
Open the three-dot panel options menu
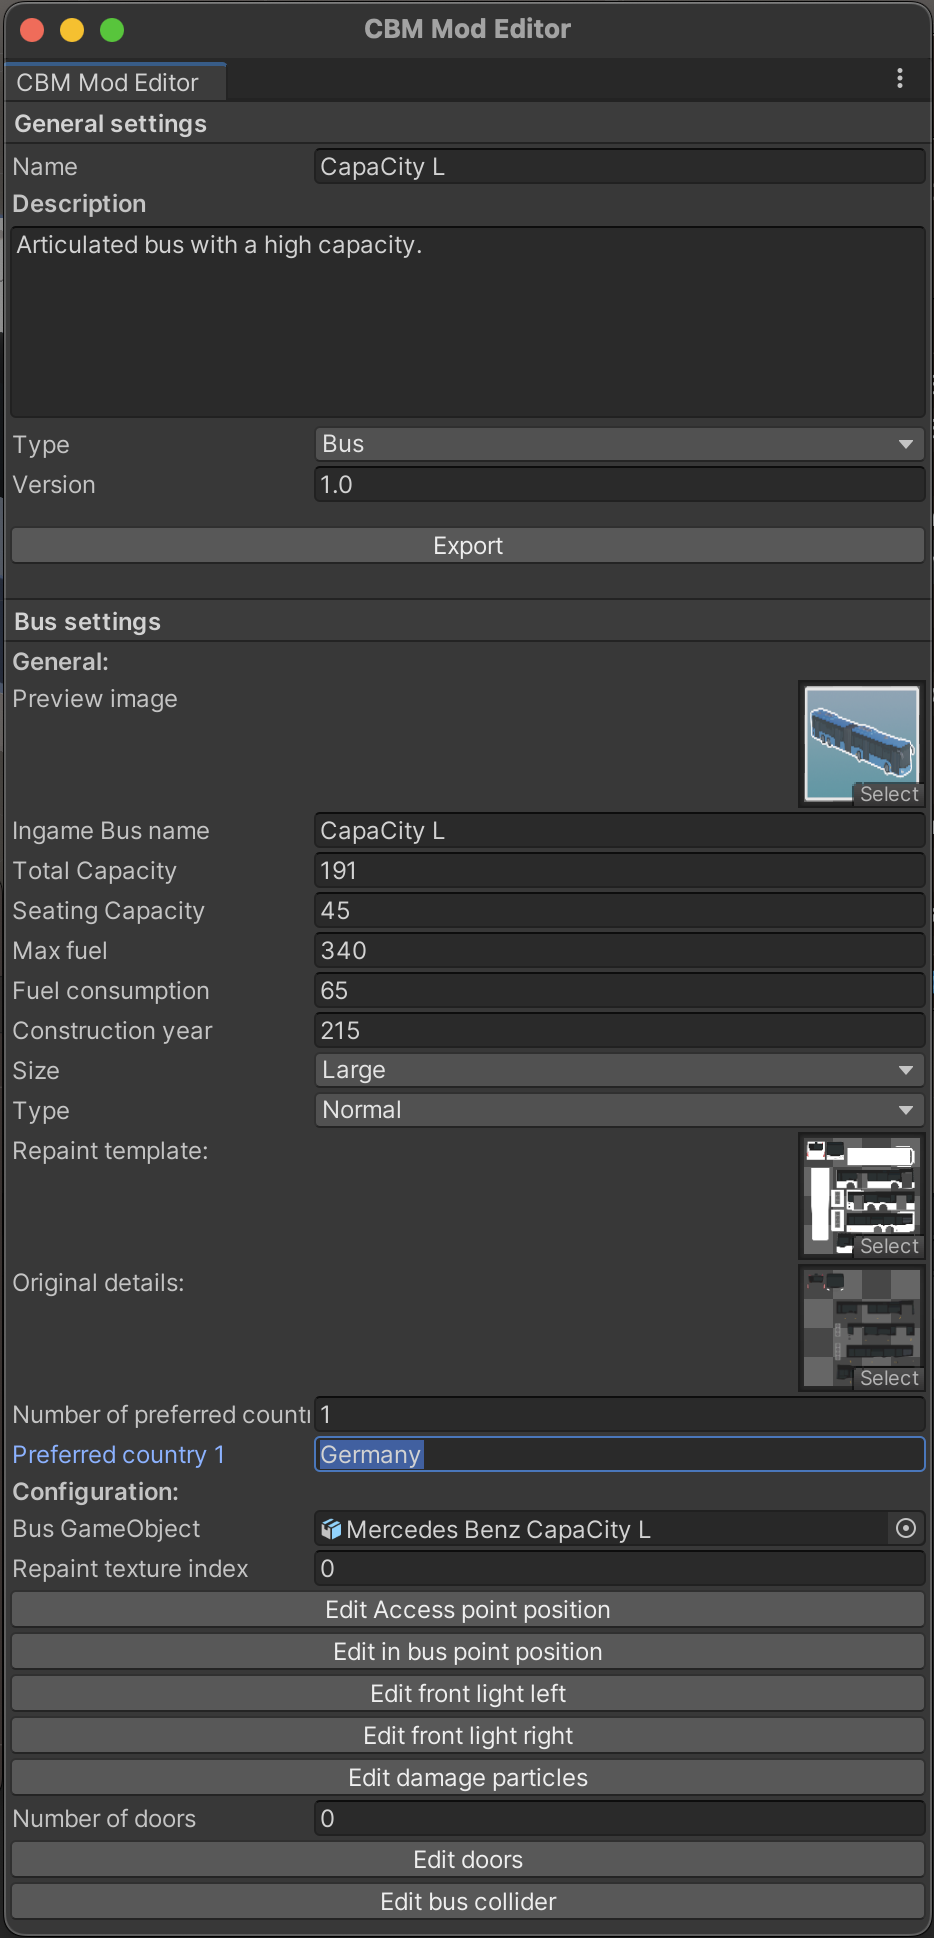coord(900,78)
